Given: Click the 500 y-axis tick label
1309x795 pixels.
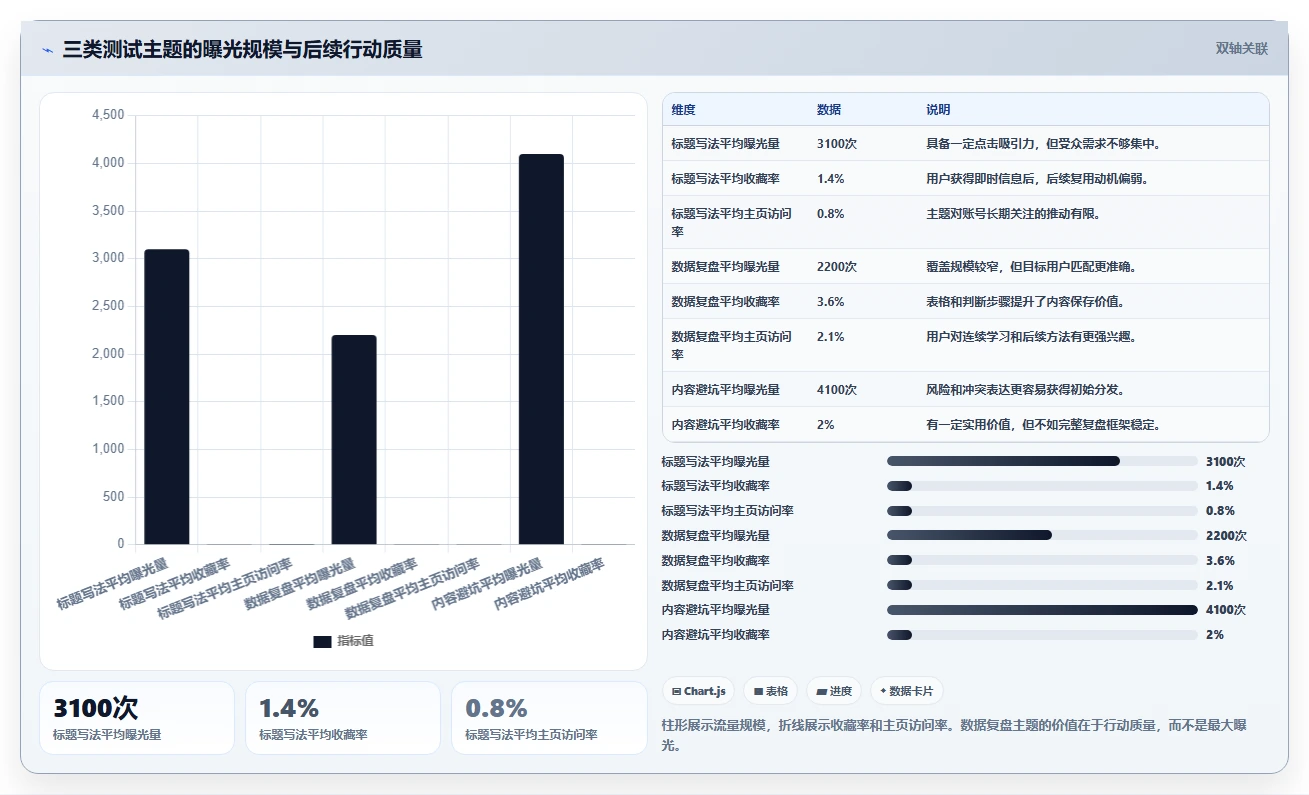Looking at the screenshot, I should pos(113,497).
